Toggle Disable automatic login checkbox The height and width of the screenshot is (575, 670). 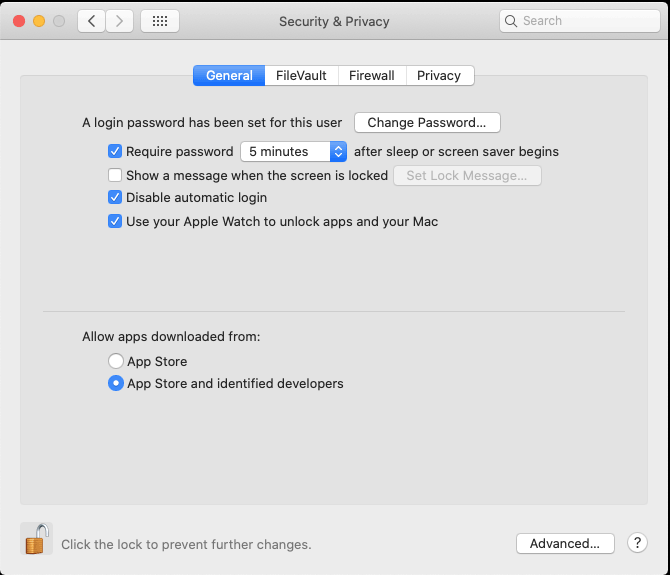(115, 198)
